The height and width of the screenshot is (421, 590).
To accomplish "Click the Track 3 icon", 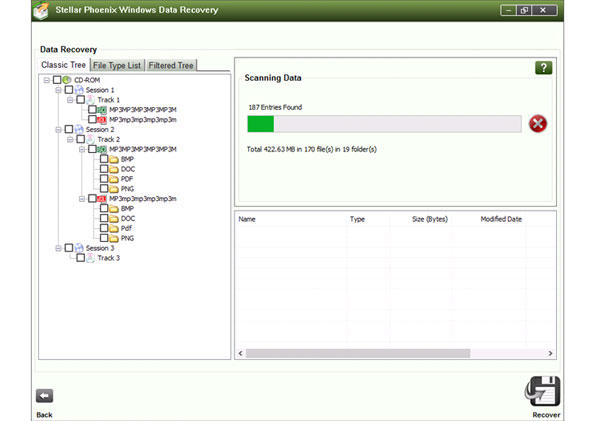I will [x=91, y=258].
